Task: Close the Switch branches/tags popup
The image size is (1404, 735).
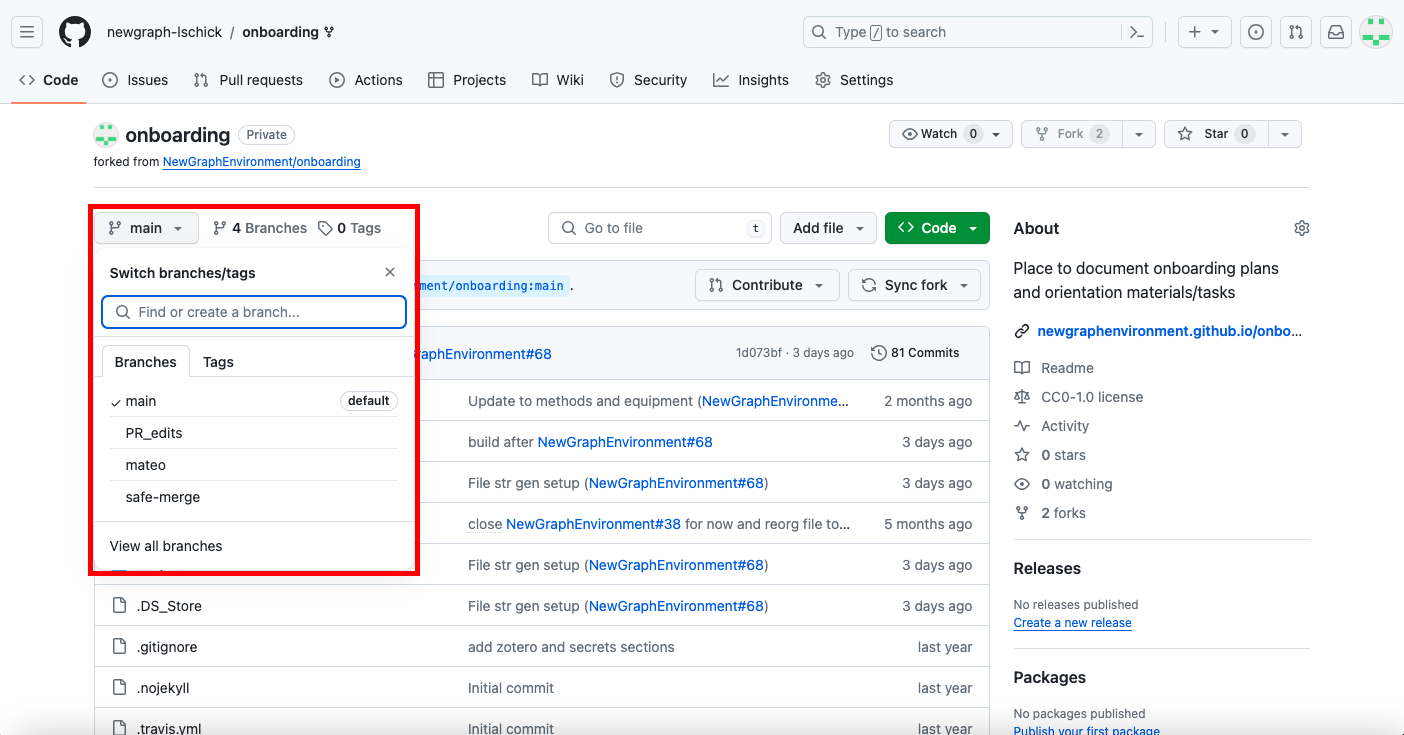Action: tap(390, 272)
